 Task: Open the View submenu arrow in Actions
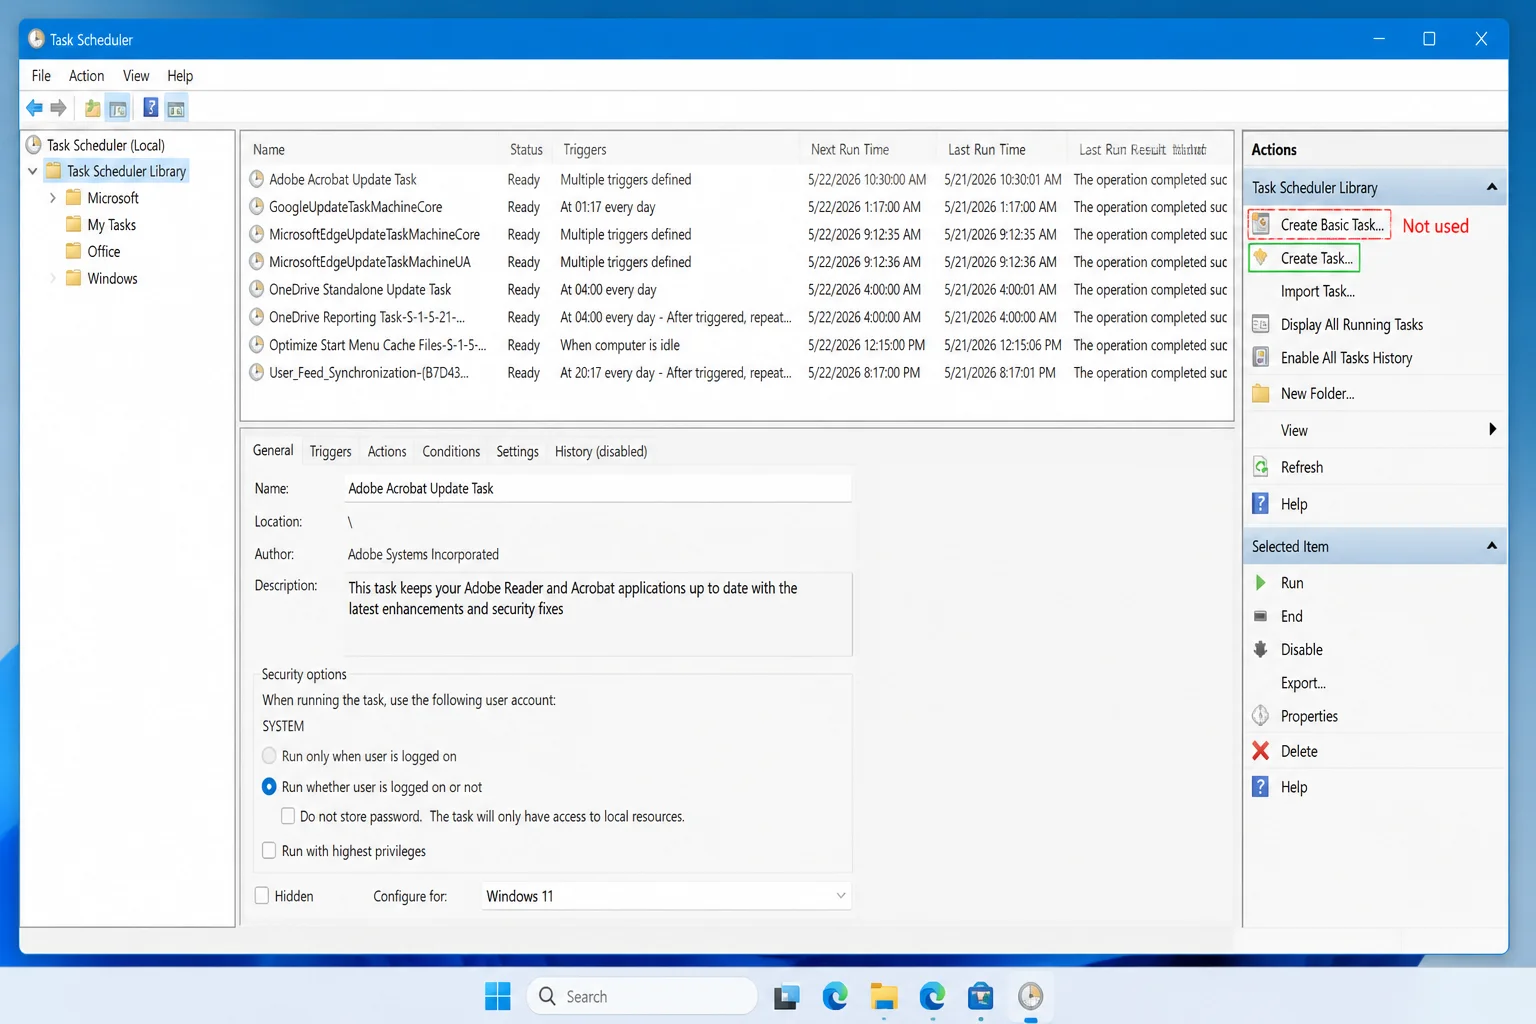tap(1492, 430)
